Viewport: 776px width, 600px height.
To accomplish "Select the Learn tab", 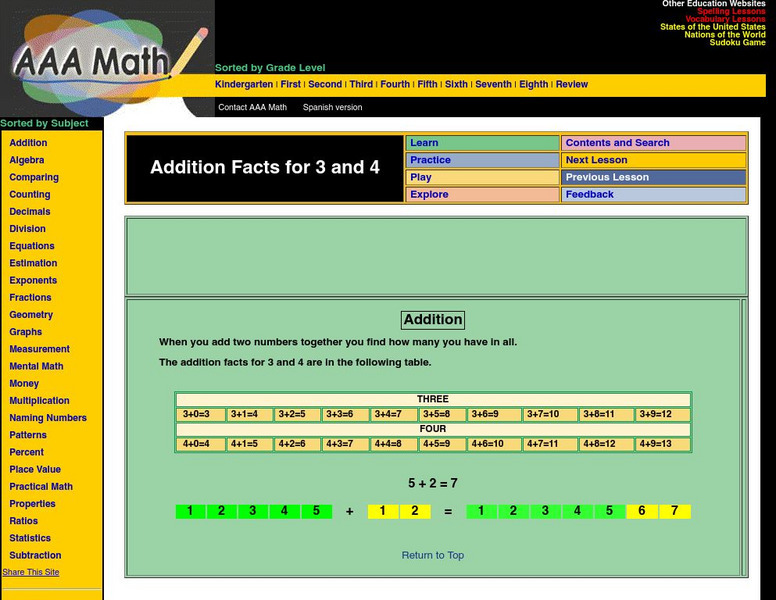I will pos(483,143).
